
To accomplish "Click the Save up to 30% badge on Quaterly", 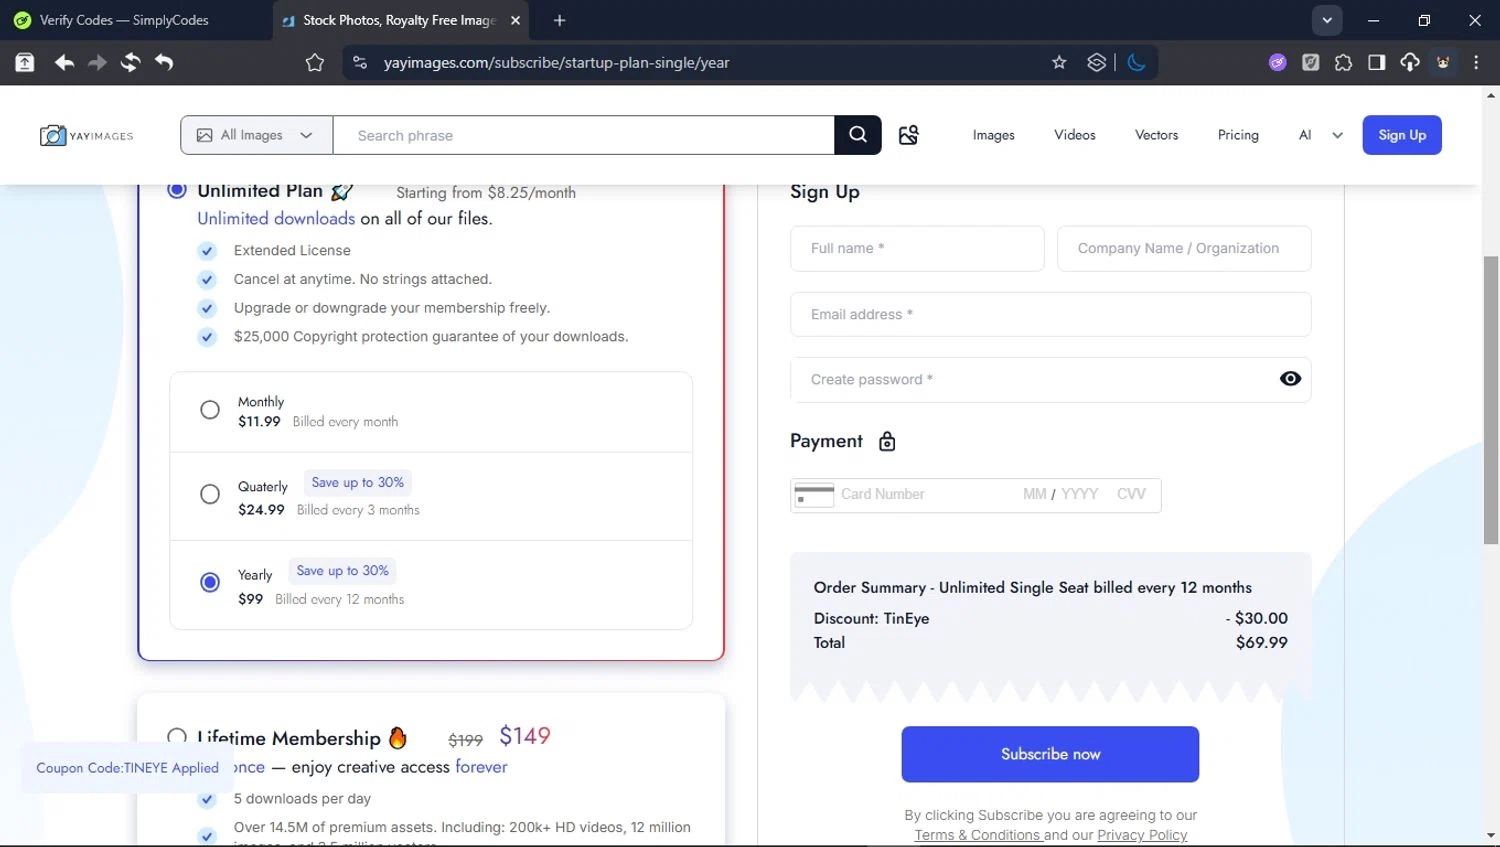I will (357, 482).
